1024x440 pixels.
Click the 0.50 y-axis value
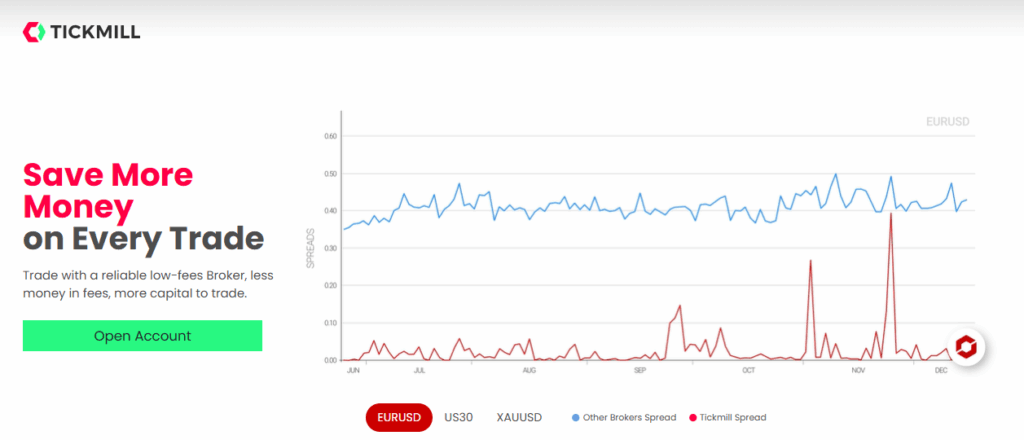(x=329, y=174)
